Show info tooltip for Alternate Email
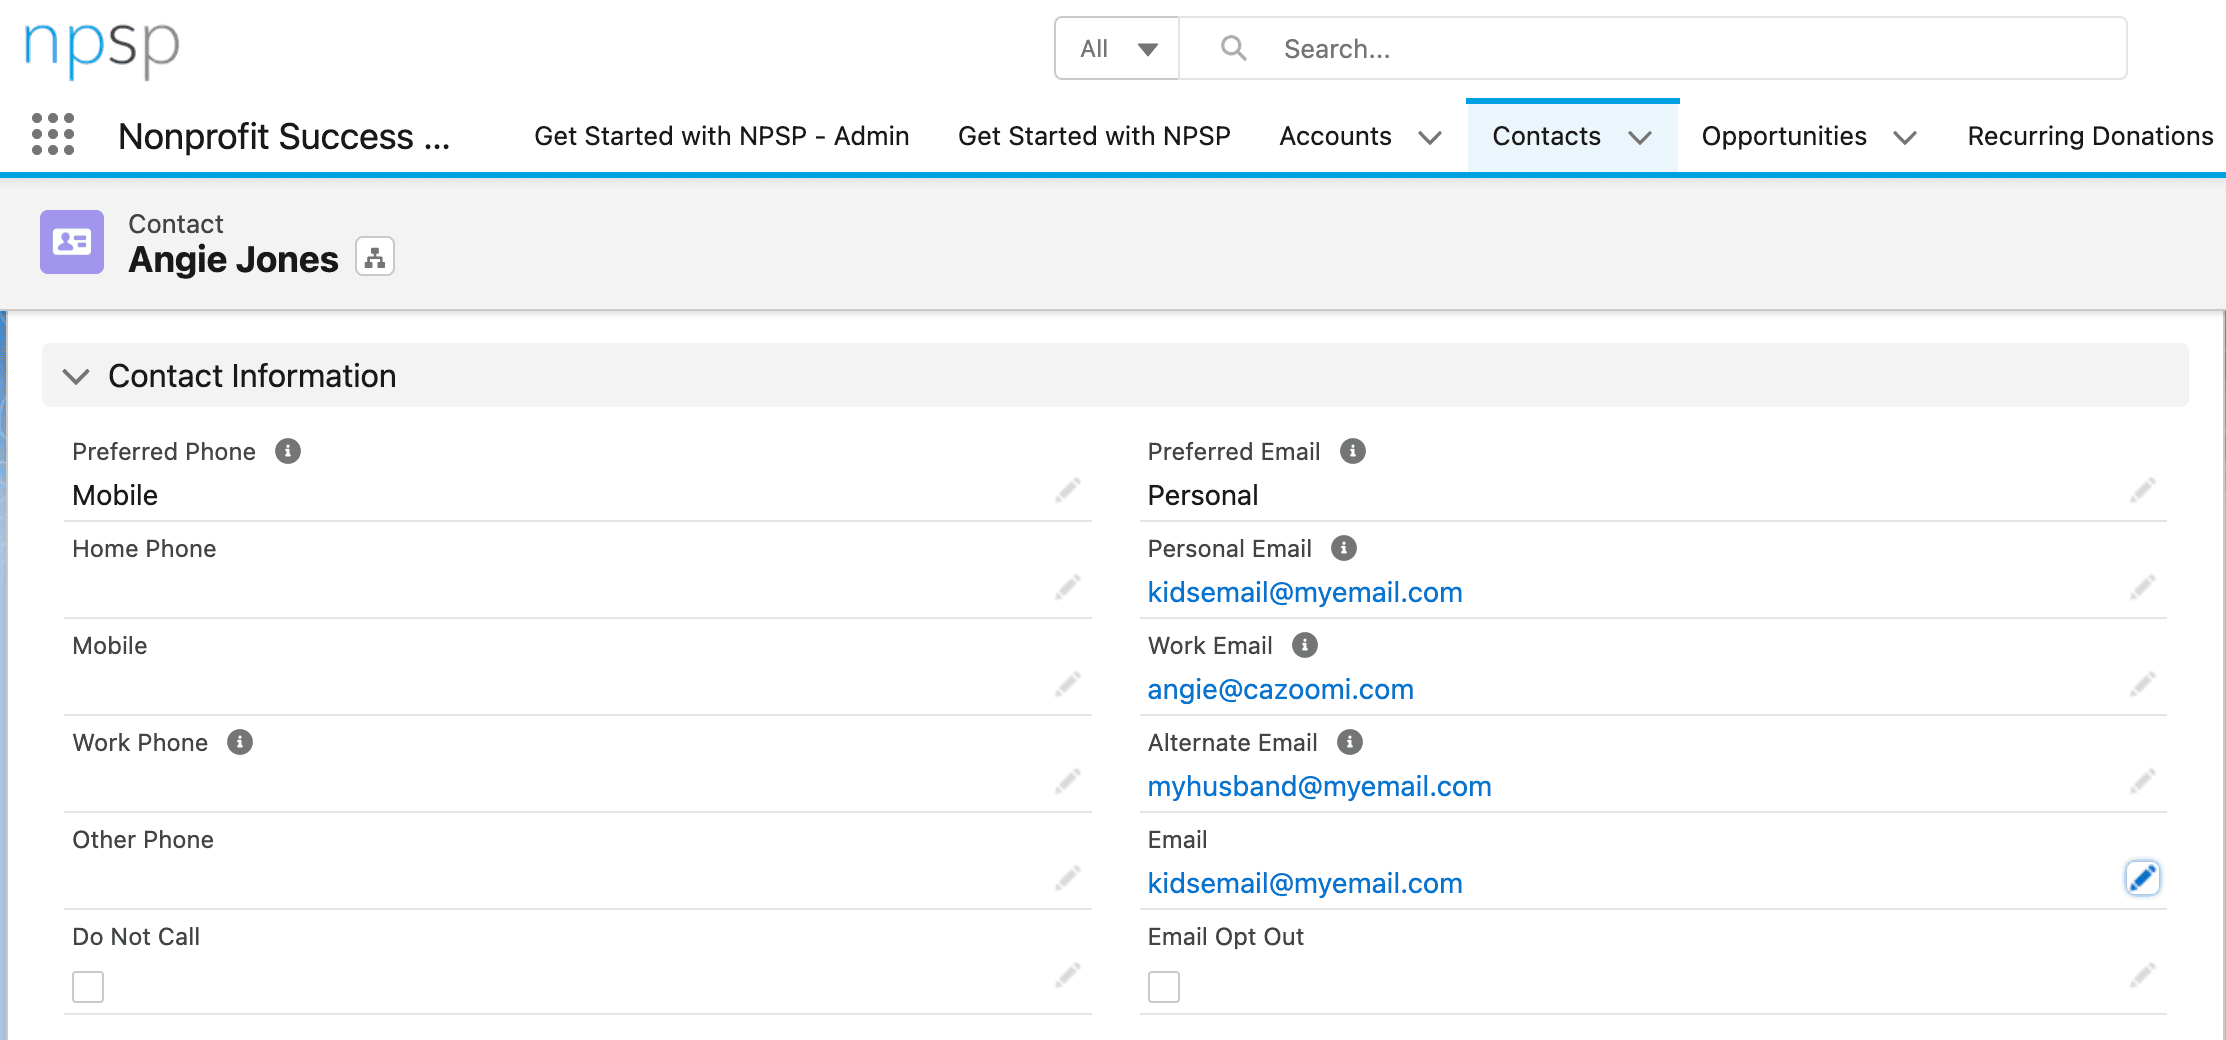The image size is (2226, 1040). (x=1350, y=742)
